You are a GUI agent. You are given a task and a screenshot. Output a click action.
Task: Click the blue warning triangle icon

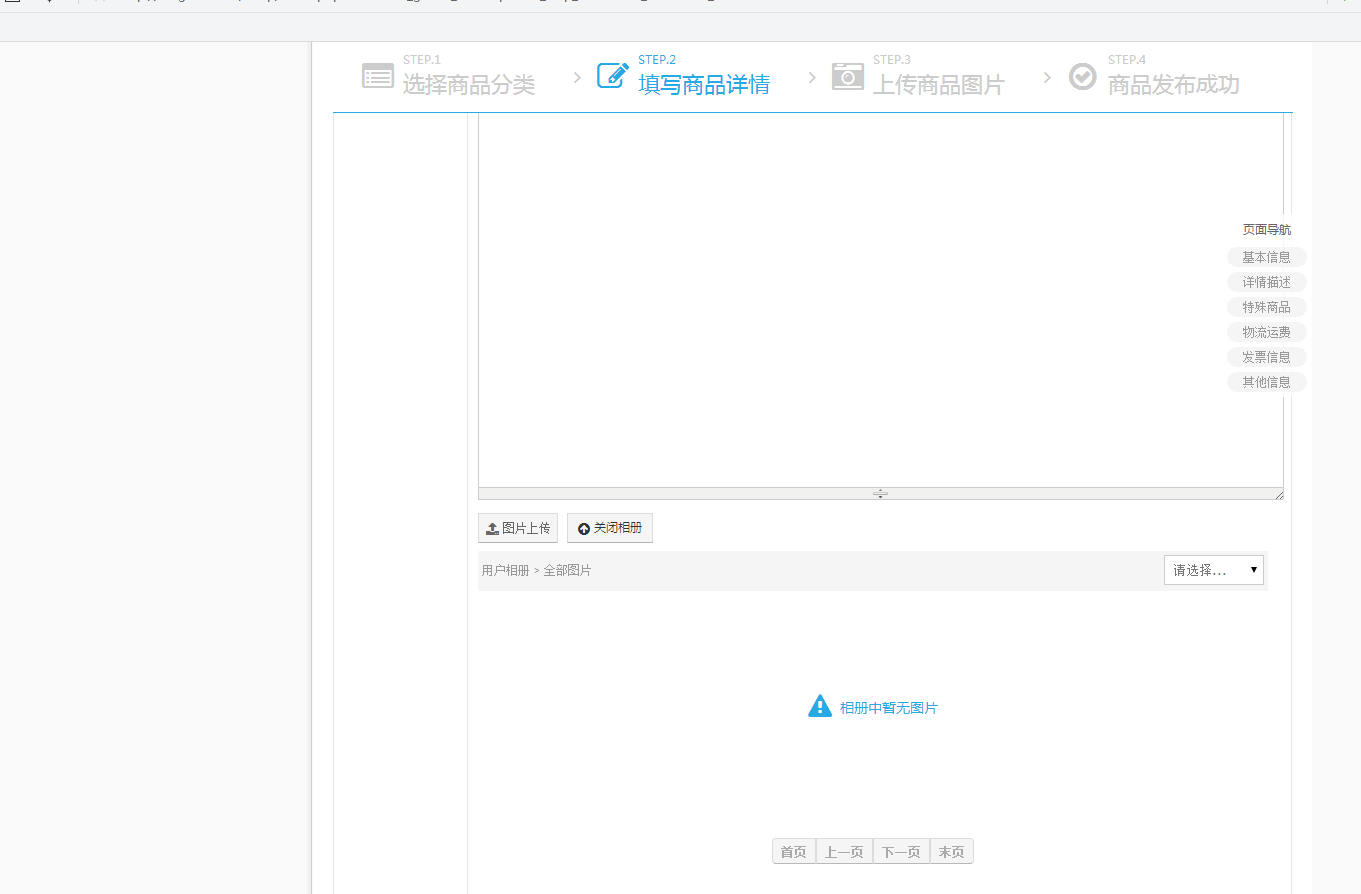pos(820,706)
